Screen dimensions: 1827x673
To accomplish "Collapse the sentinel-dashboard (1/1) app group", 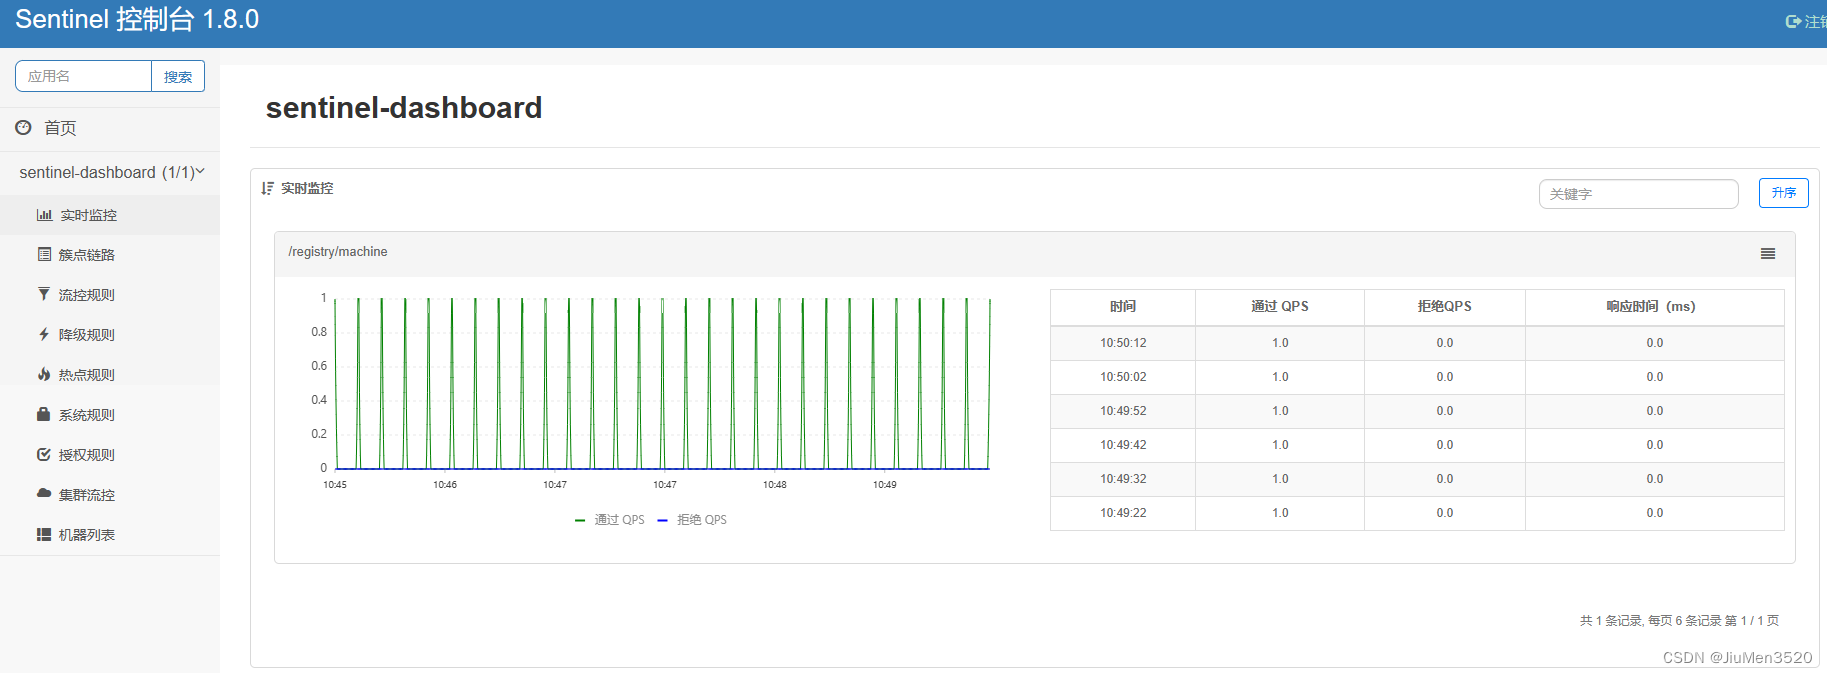I will coord(110,172).
